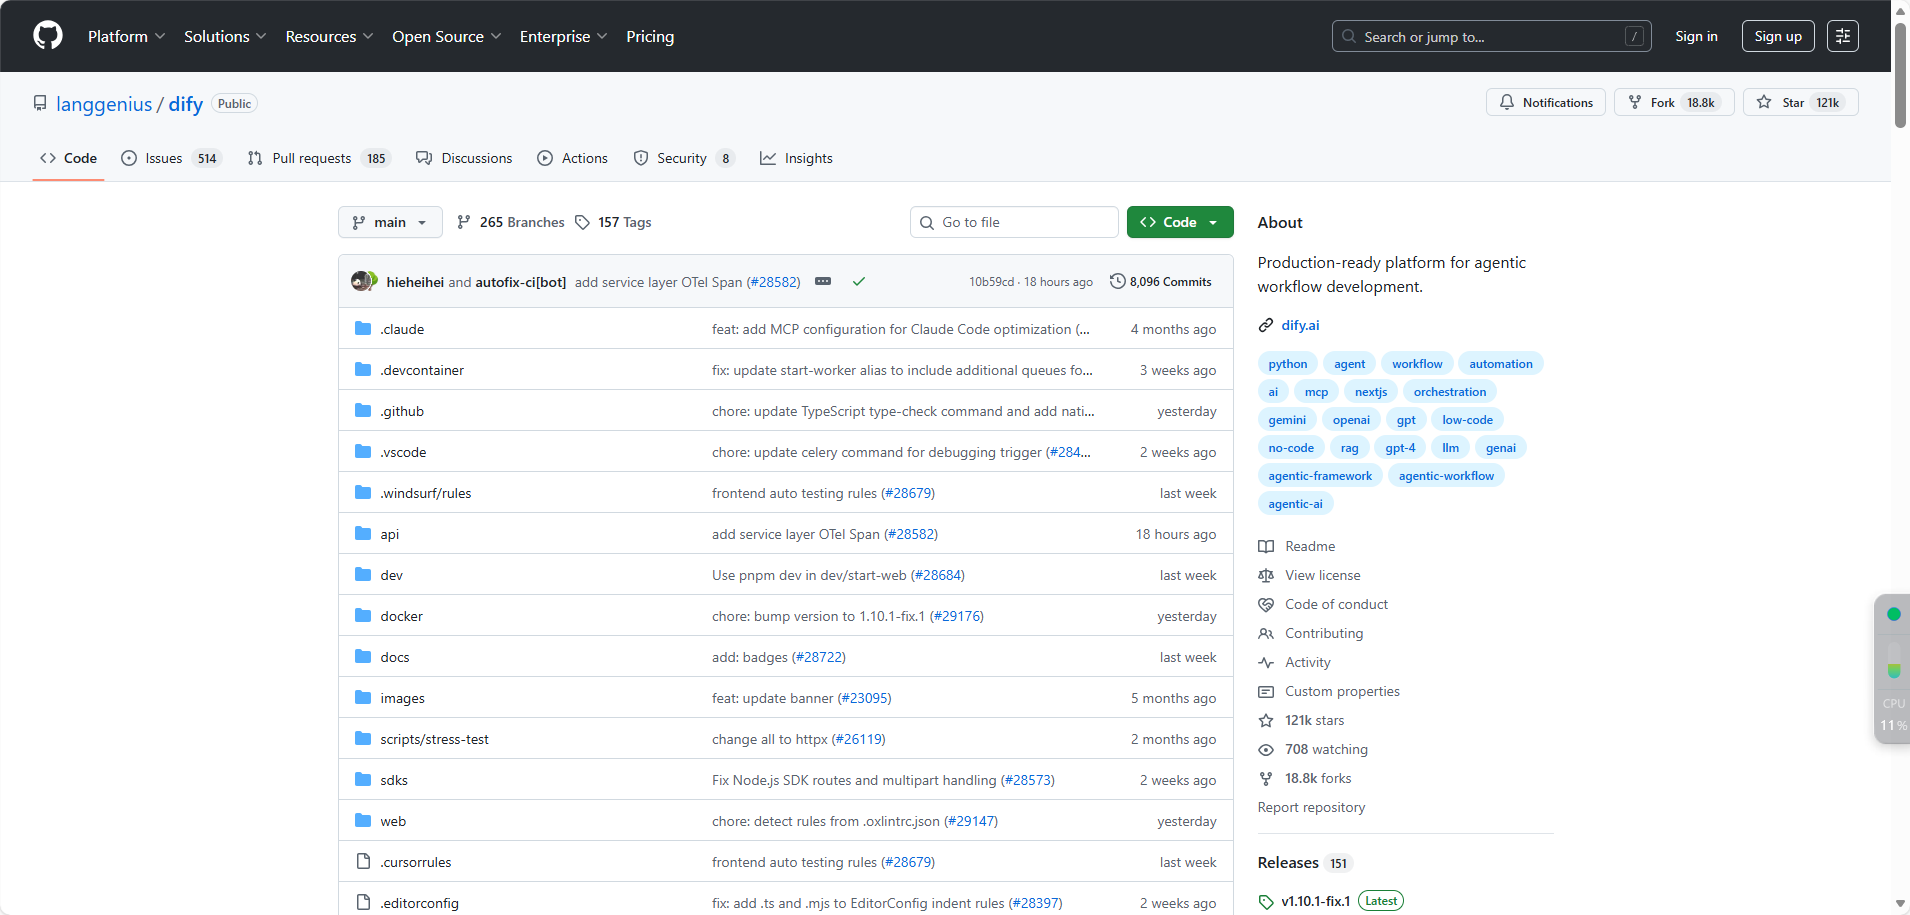Screen dimensions: 1910x915
Task: Click the Code of conduct icon
Action: click(x=1266, y=604)
